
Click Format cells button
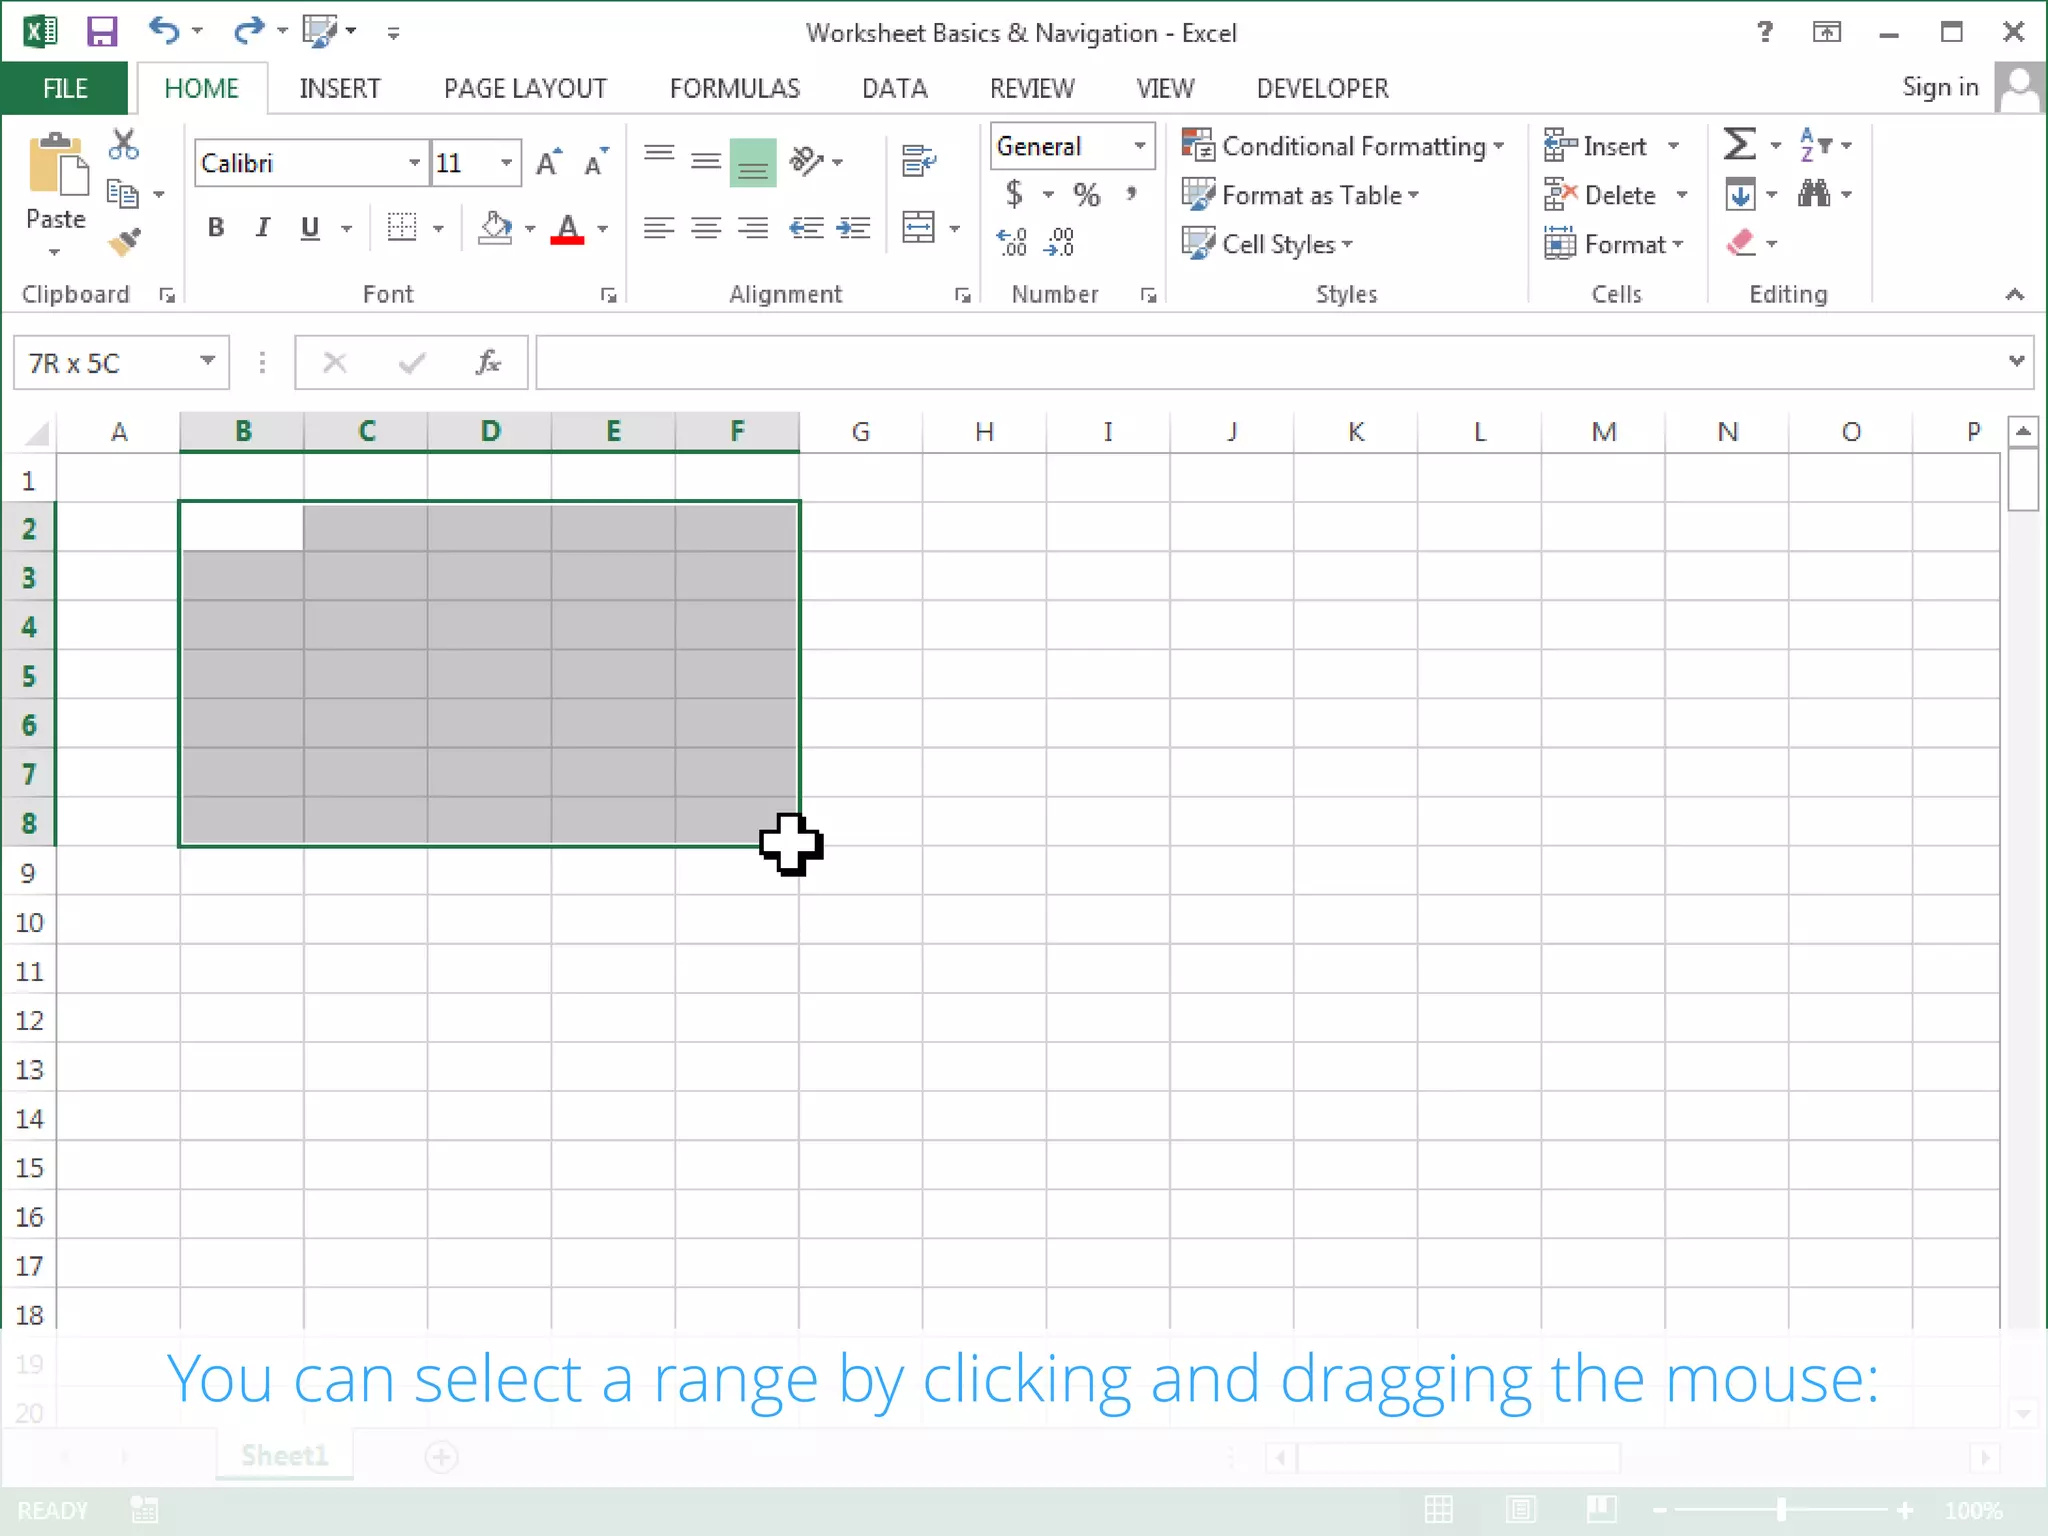[x=1614, y=243]
